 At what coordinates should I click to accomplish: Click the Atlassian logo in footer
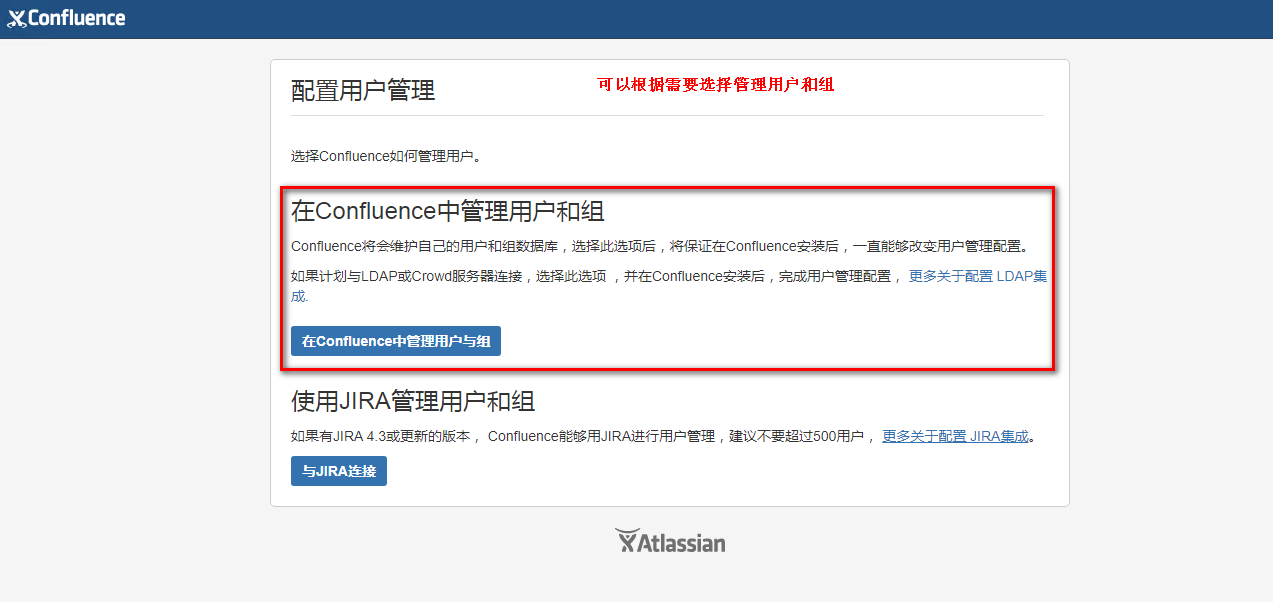pos(670,541)
